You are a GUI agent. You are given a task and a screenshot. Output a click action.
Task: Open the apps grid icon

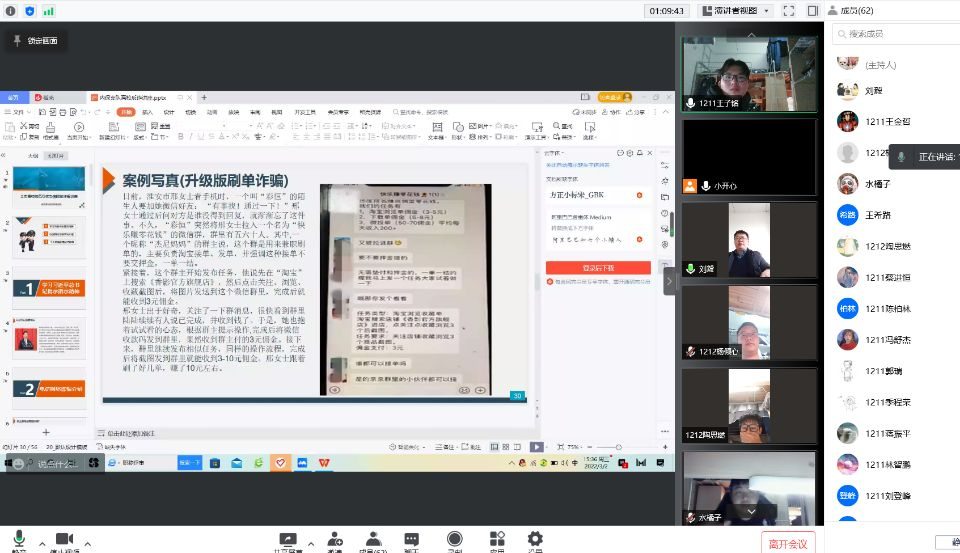[x=497, y=539]
